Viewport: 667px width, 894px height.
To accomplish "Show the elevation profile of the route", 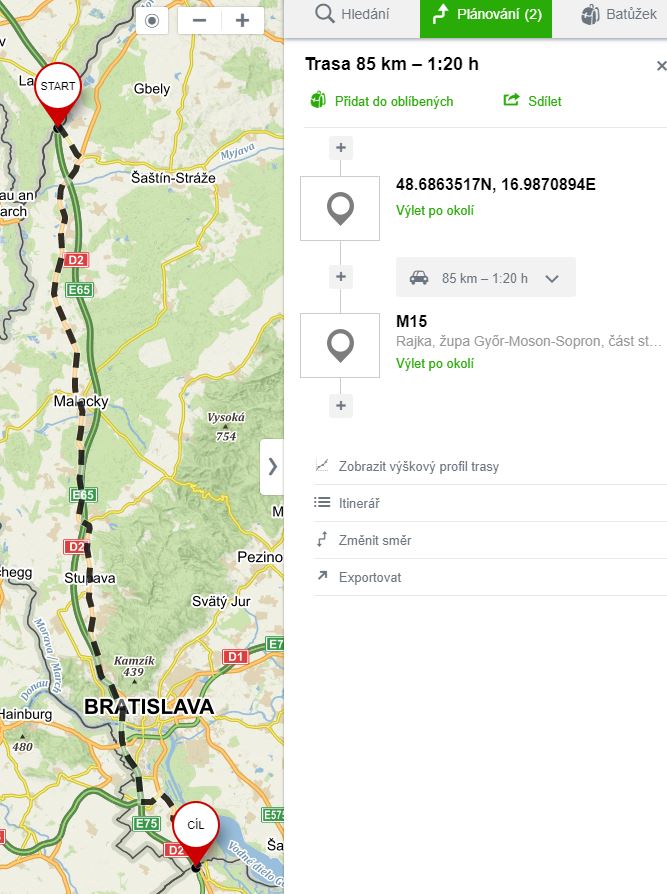I will [418, 466].
